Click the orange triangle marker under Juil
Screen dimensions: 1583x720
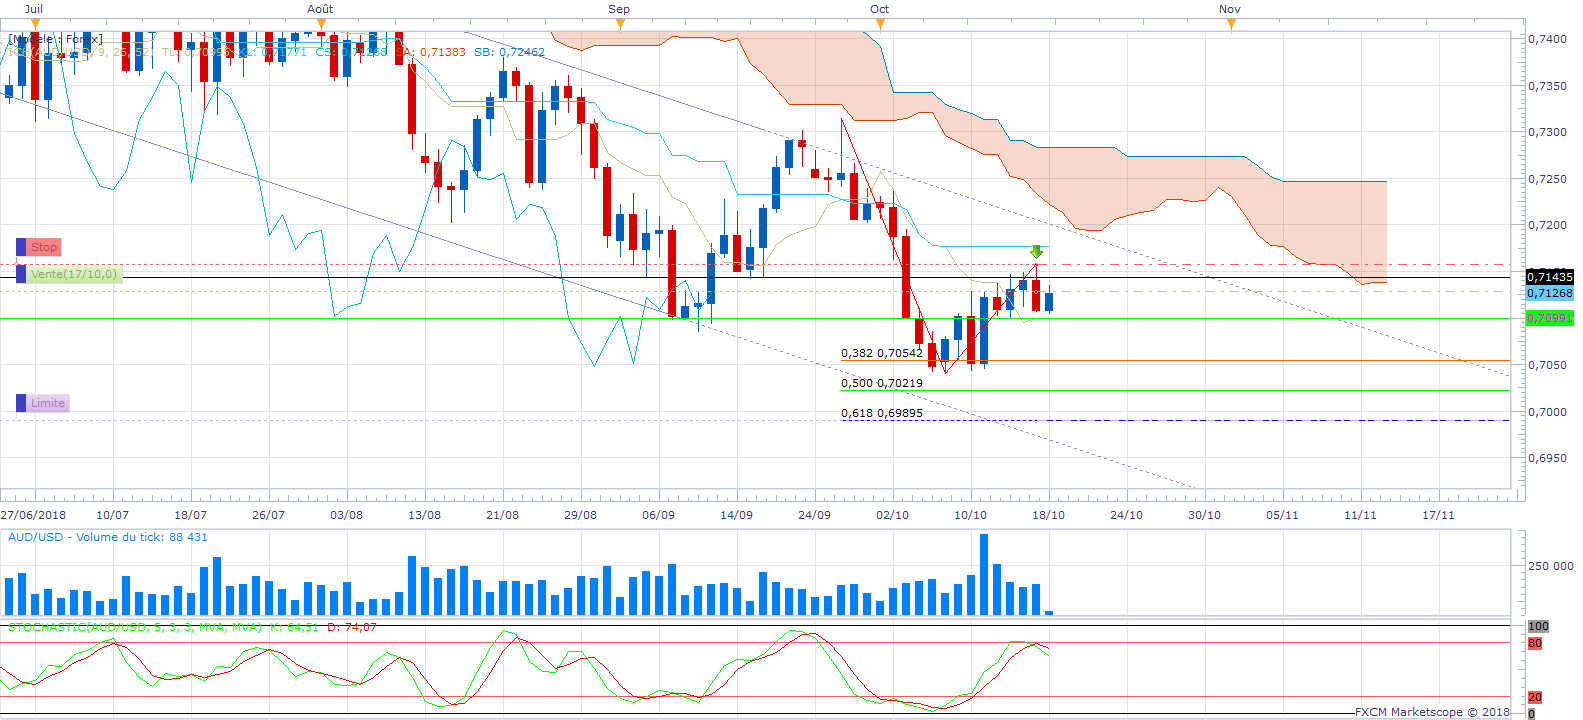[36, 24]
